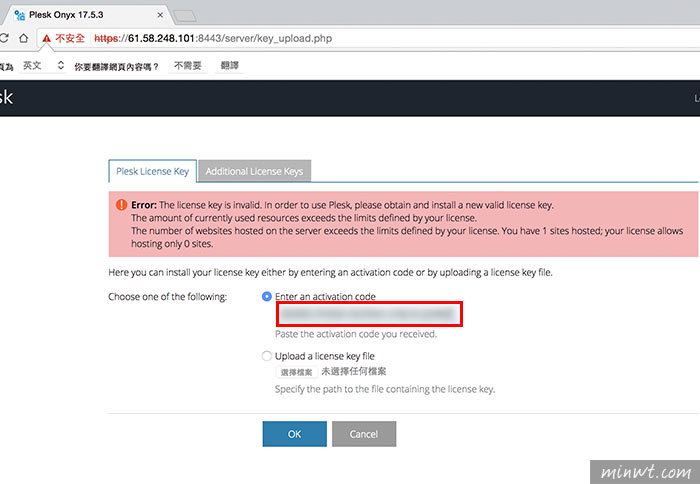Viewport: 700px width, 484px height.
Task: Click the Plesk logo in header
Action: pyautogui.click(x=6, y=97)
